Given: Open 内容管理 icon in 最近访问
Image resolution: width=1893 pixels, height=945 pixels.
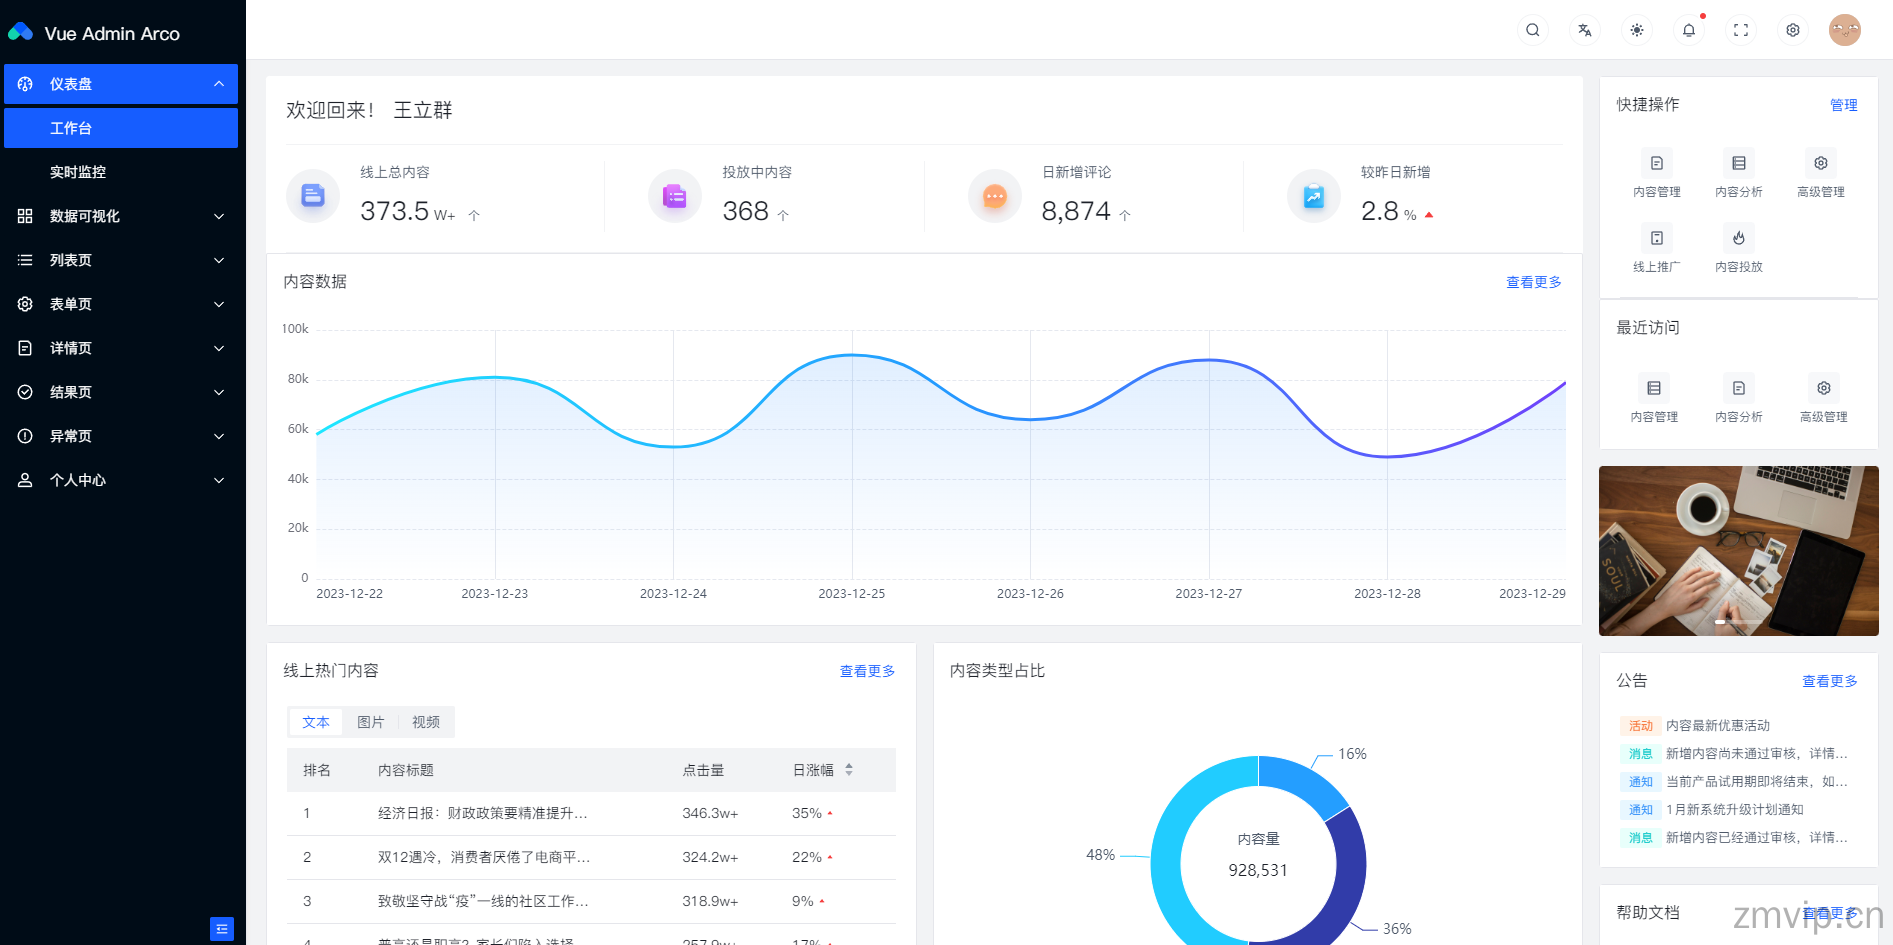Looking at the screenshot, I should tap(1654, 388).
